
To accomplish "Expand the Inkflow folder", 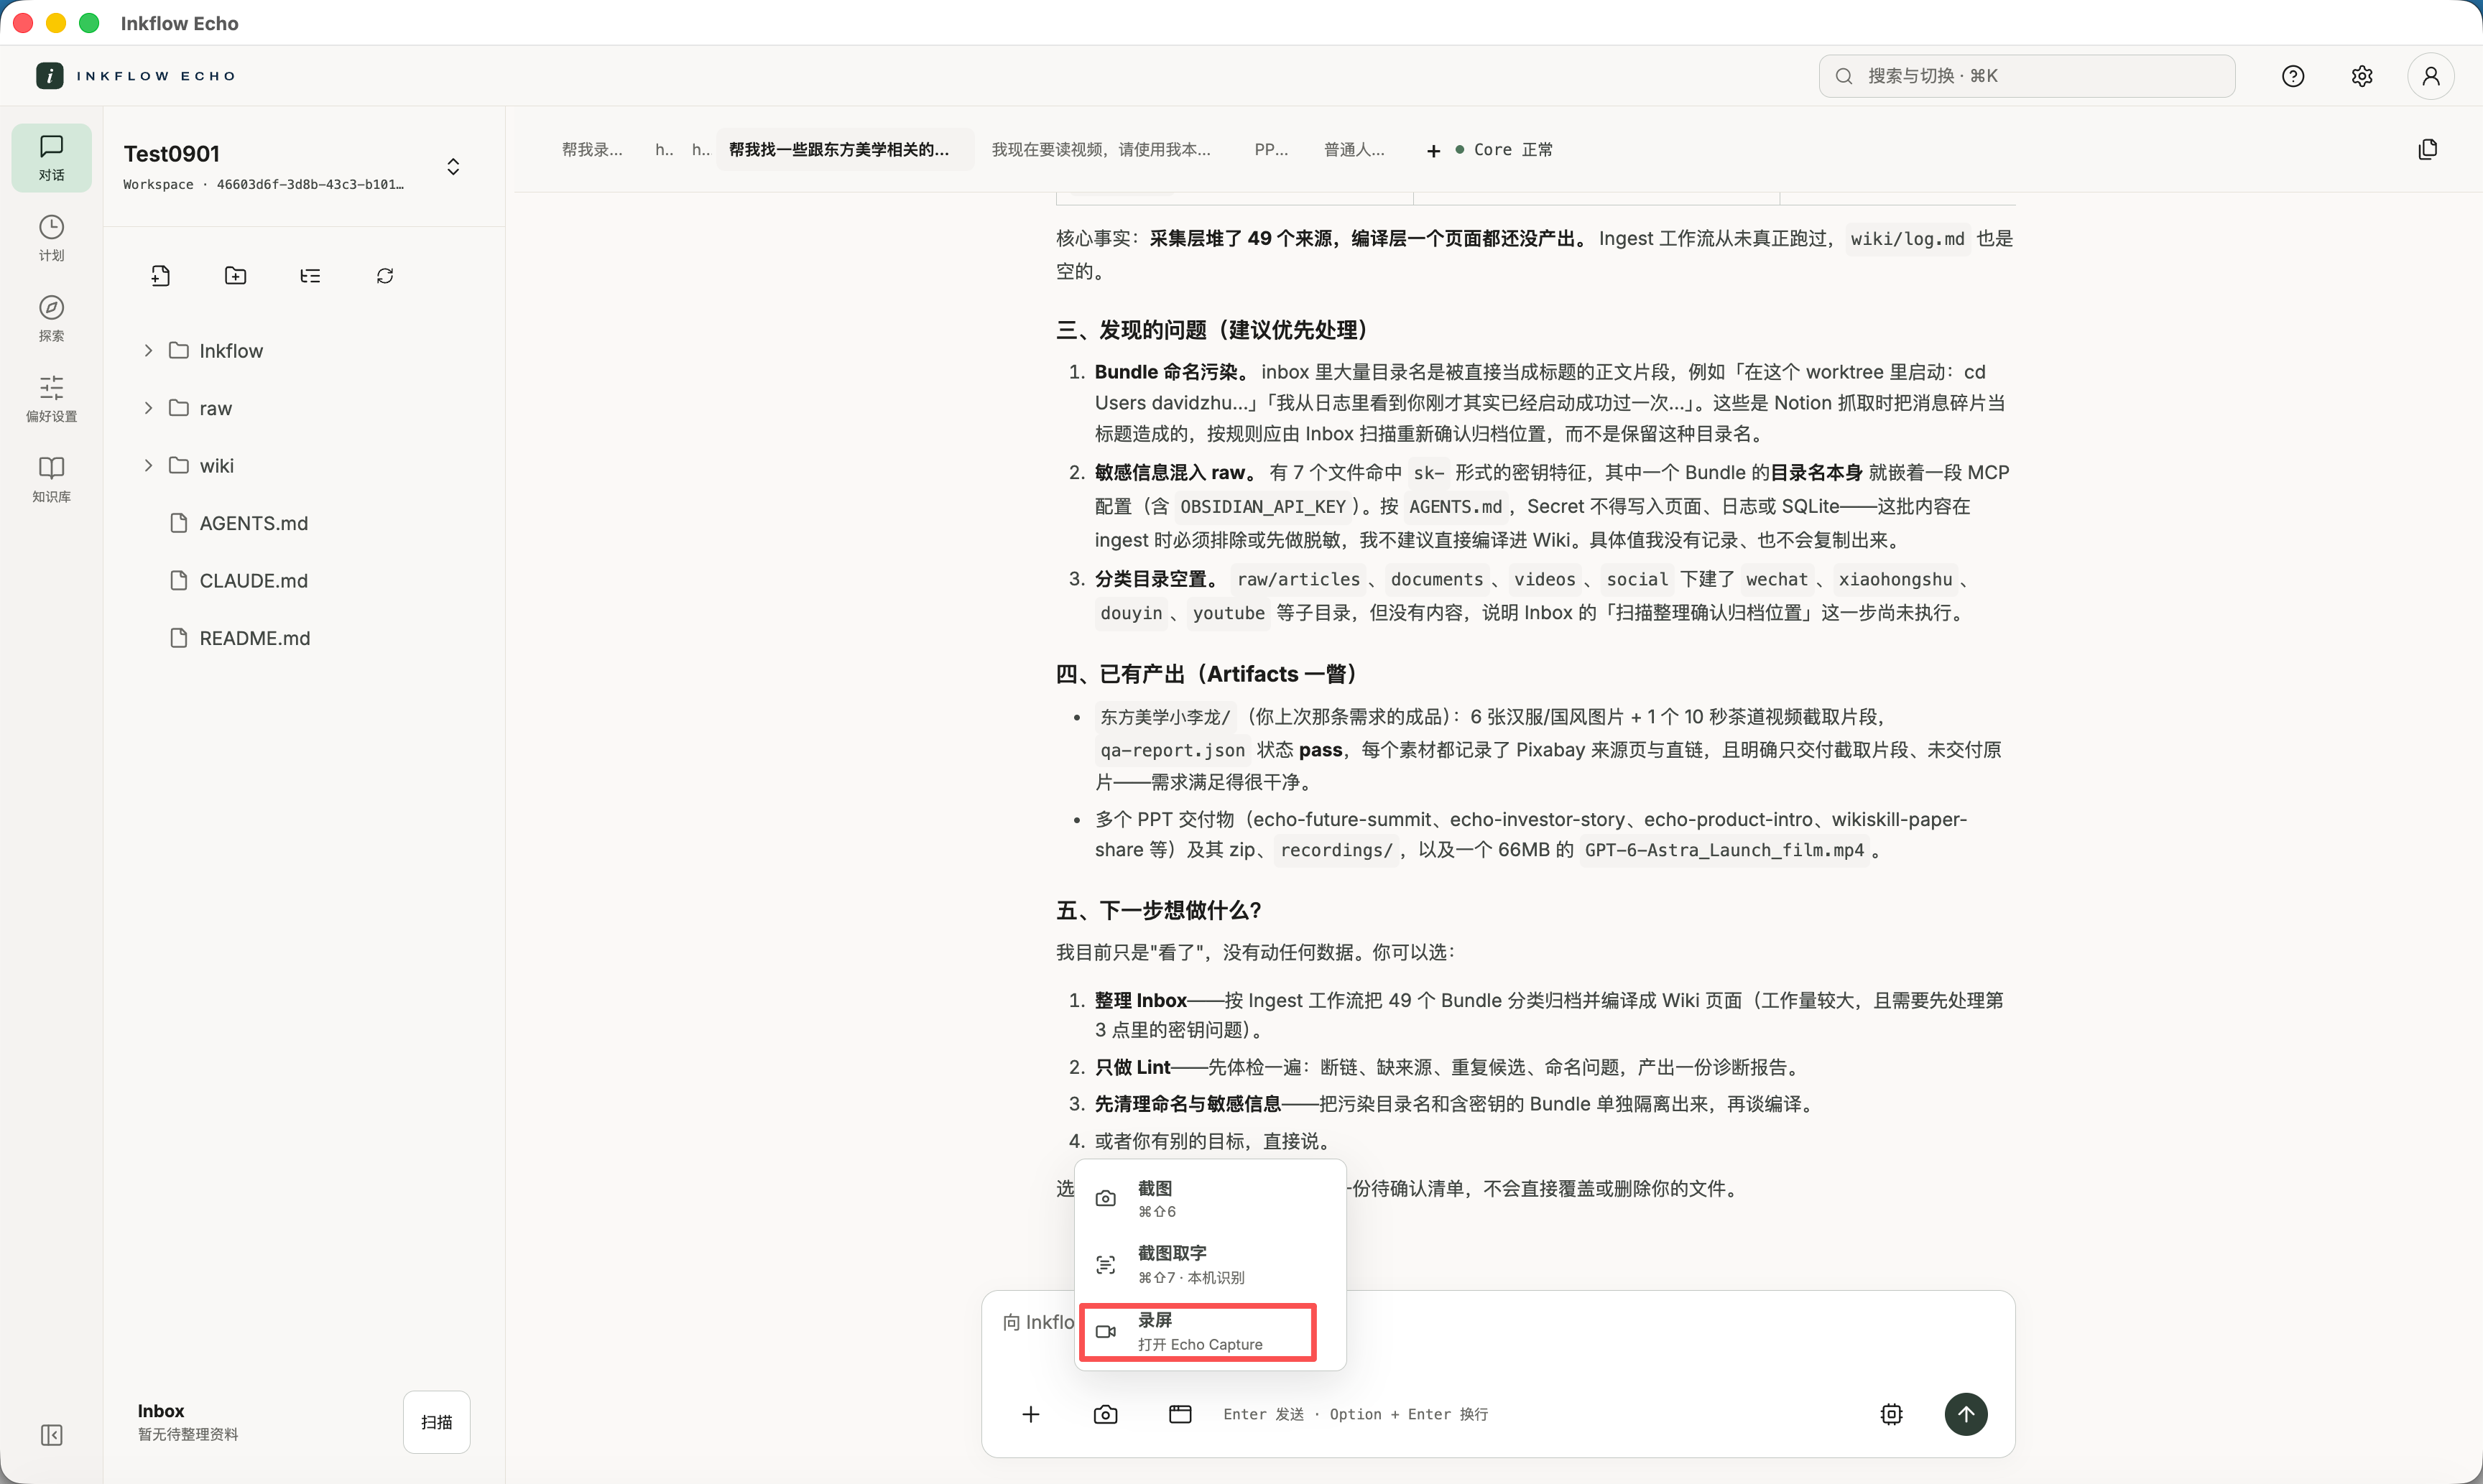I will pos(148,351).
